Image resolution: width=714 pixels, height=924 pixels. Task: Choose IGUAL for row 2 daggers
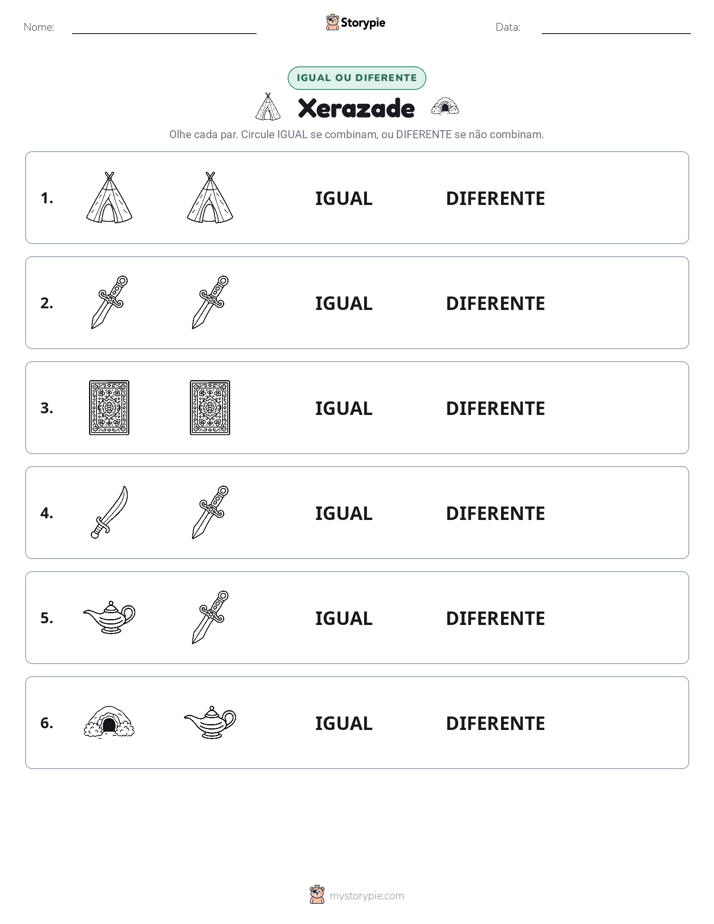[343, 303]
